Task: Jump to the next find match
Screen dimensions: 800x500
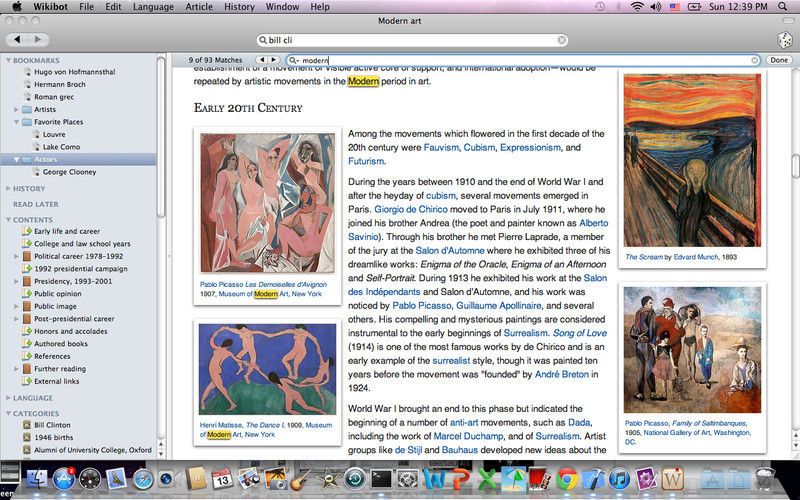Action: click(x=274, y=60)
